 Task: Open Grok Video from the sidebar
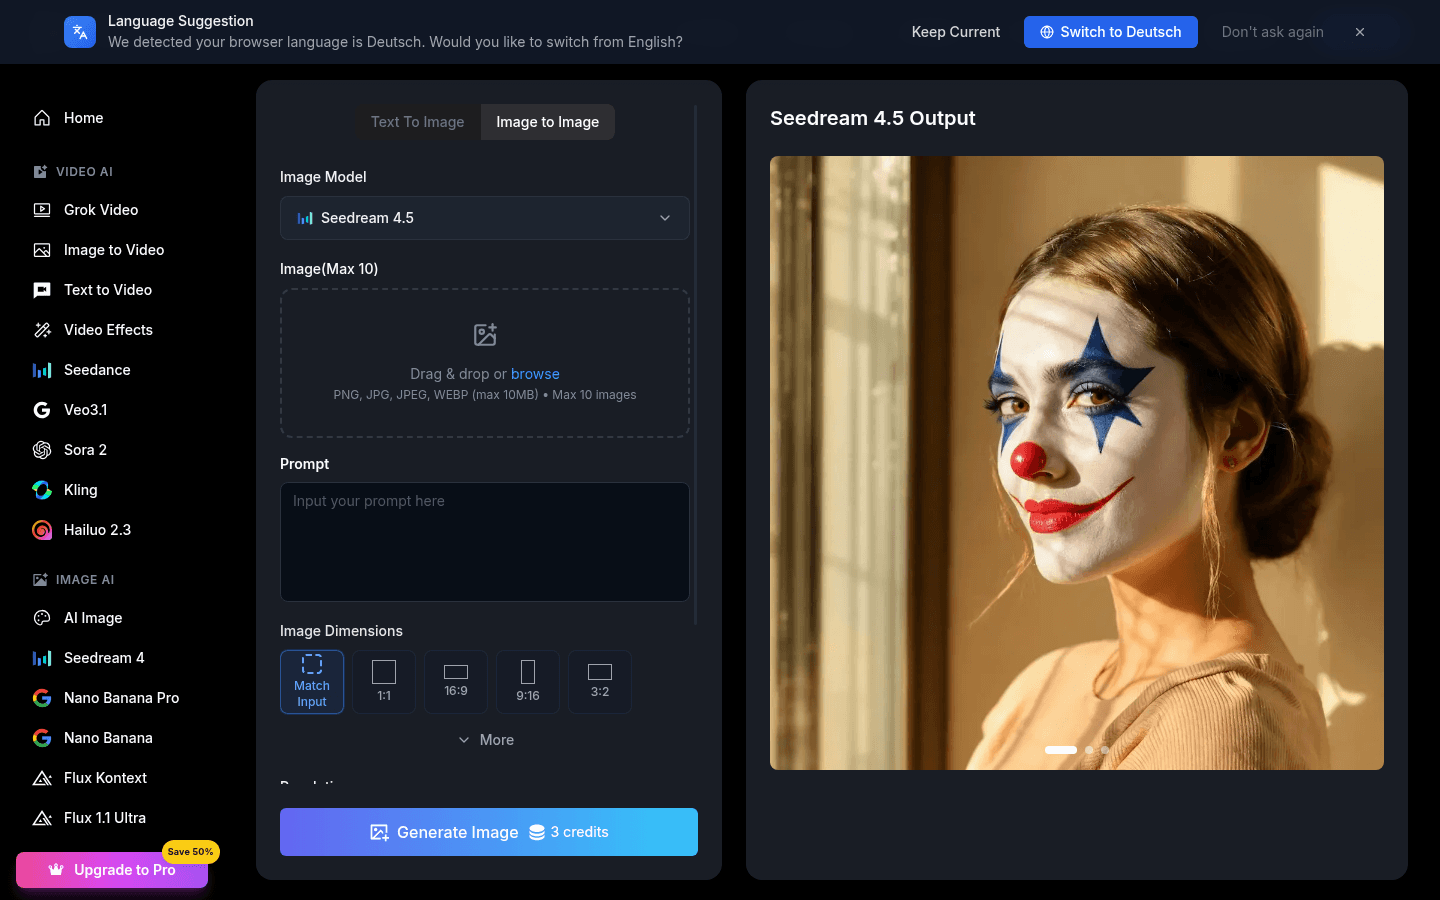coord(100,210)
